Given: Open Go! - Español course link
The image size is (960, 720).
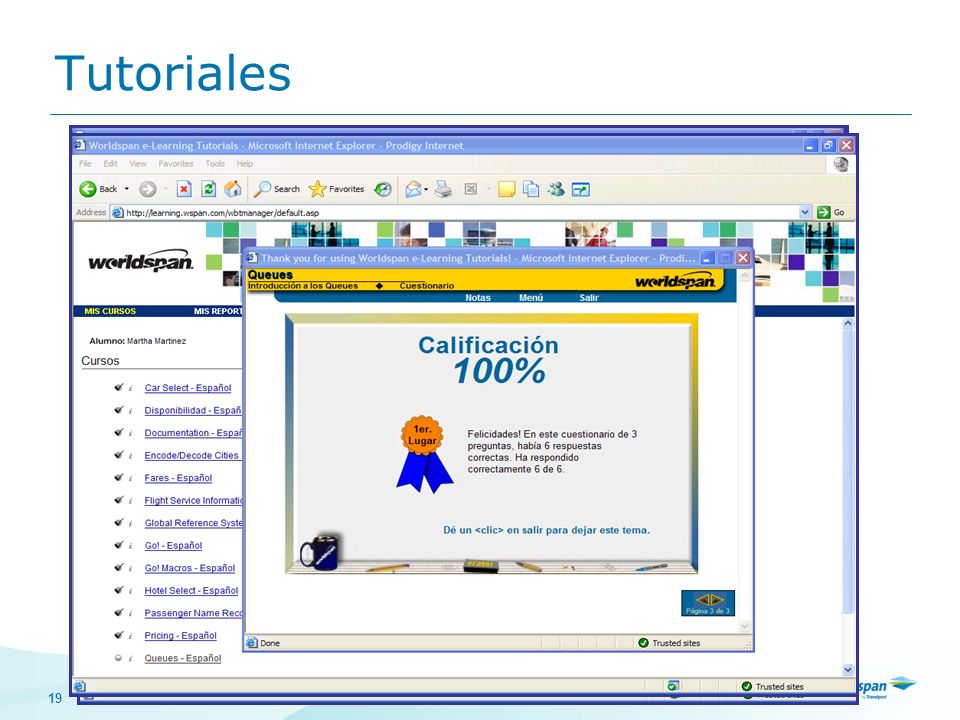Looking at the screenshot, I should pos(173,546).
